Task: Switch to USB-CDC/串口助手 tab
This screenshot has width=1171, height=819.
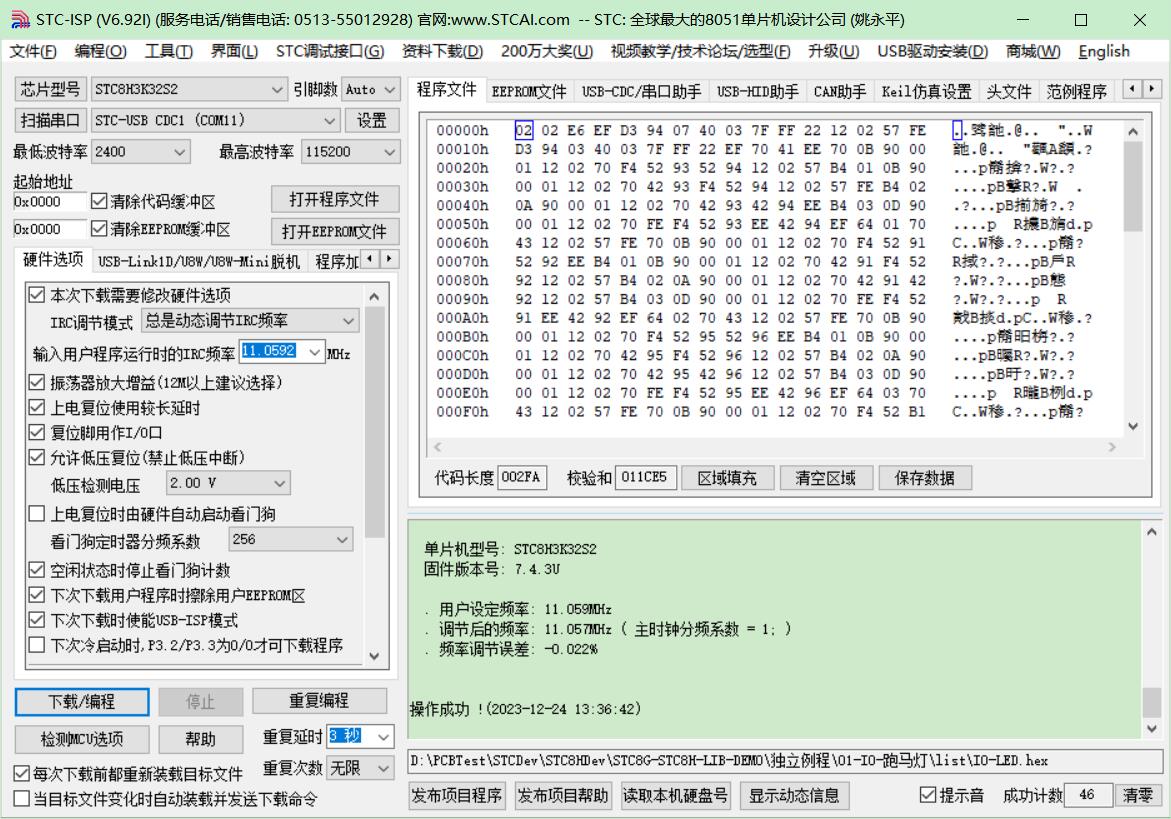Action: [642, 92]
